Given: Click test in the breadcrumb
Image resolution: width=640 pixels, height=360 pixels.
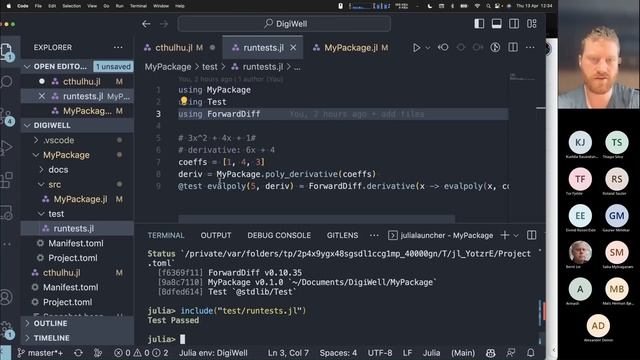Looking at the screenshot, I should pyautogui.click(x=210, y=67).
